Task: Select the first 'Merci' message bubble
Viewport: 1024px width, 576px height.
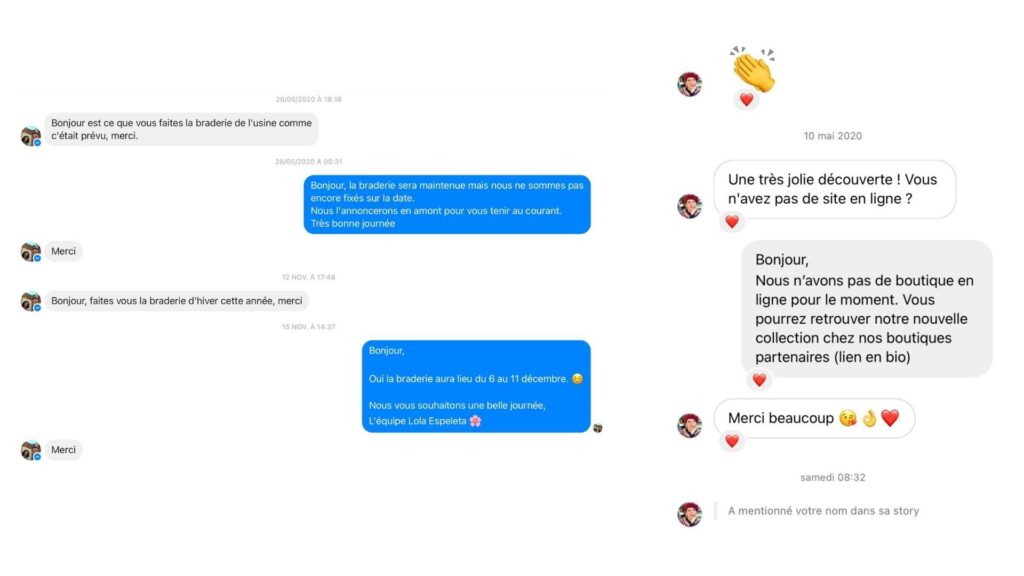Action: click(x=63, y=251)
